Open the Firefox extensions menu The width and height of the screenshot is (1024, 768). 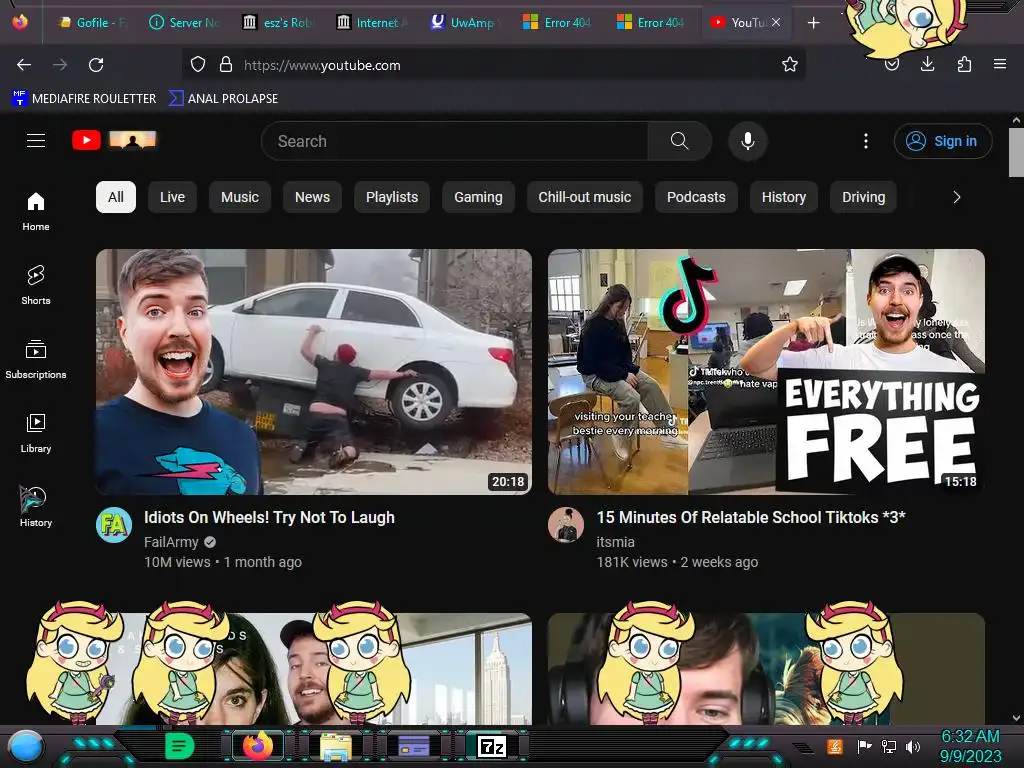click(964, 64)
